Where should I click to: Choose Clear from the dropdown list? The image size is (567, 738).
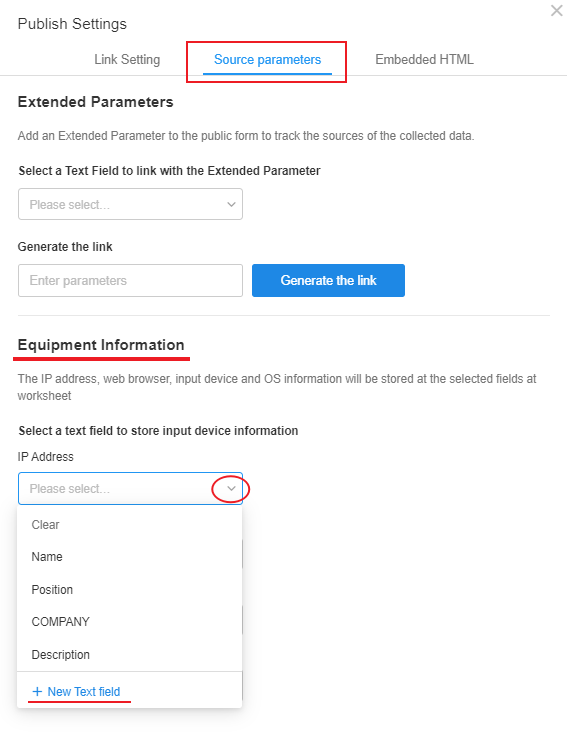click(129, 524)
